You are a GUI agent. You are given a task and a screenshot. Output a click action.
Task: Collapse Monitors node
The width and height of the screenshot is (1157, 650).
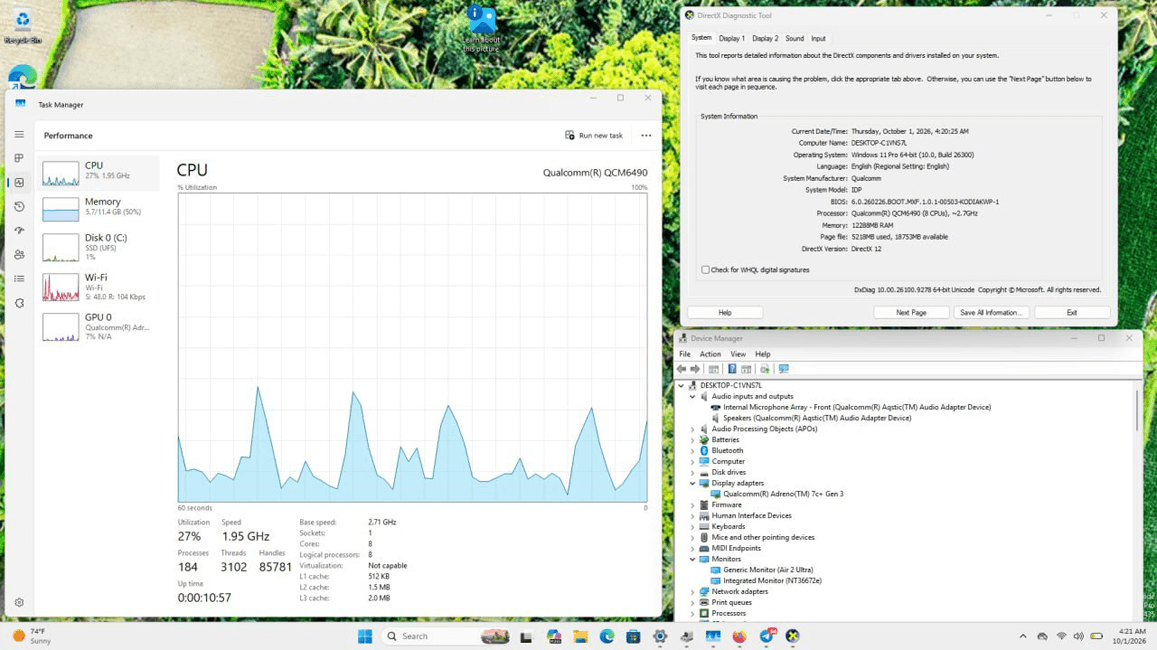coord(693,559)
